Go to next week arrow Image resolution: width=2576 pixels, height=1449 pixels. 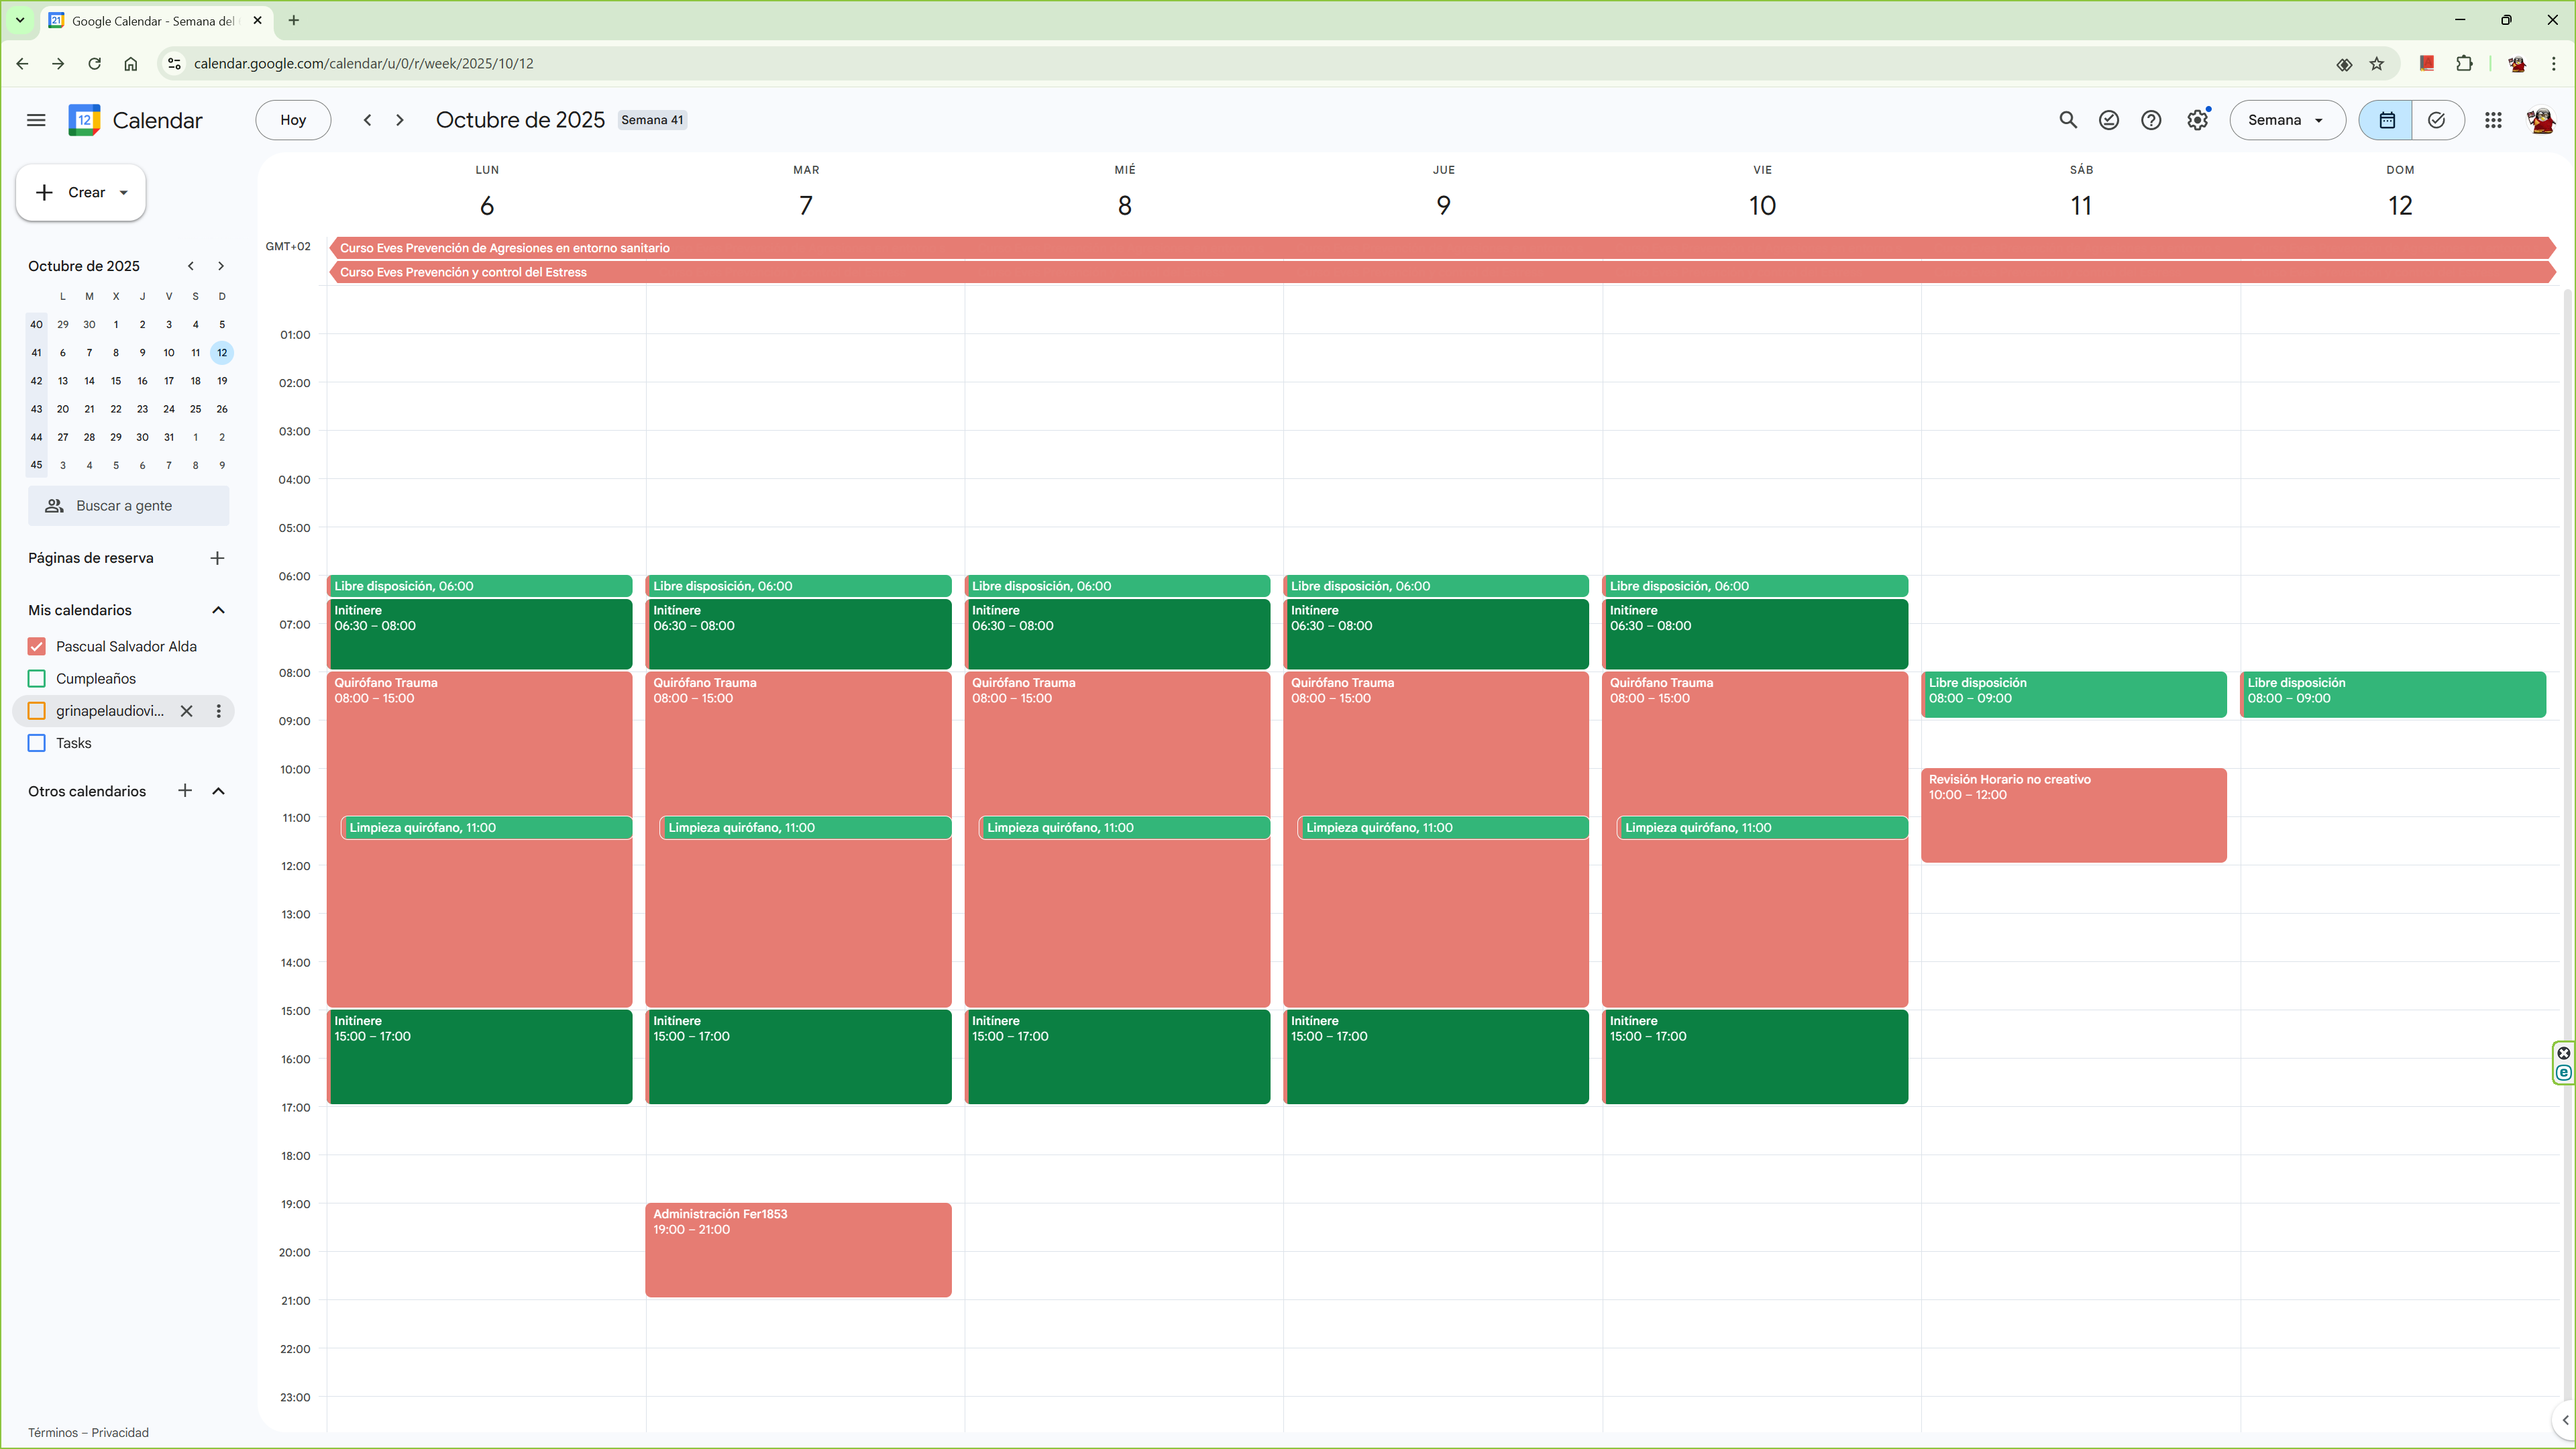point(400,120)
